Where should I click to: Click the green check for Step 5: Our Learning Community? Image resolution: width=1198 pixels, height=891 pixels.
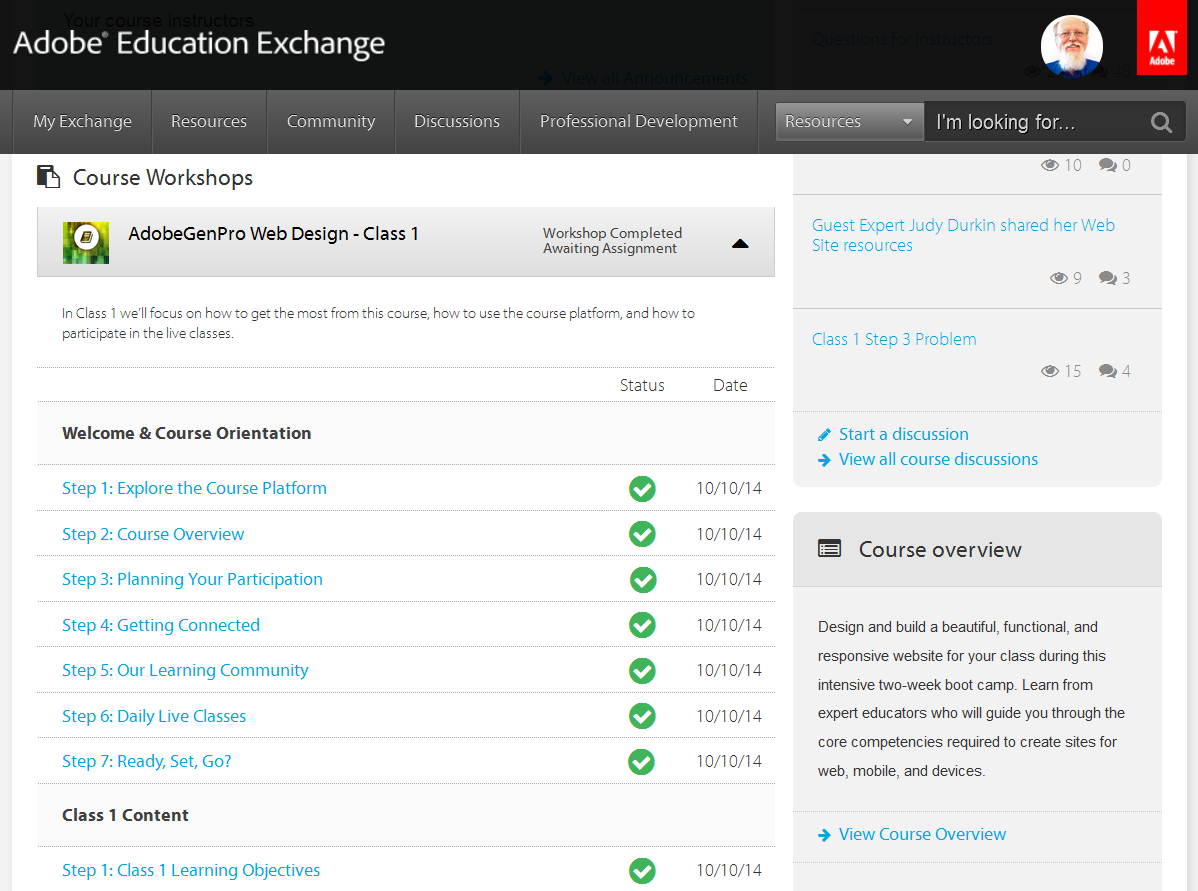[x=643, y=671]
